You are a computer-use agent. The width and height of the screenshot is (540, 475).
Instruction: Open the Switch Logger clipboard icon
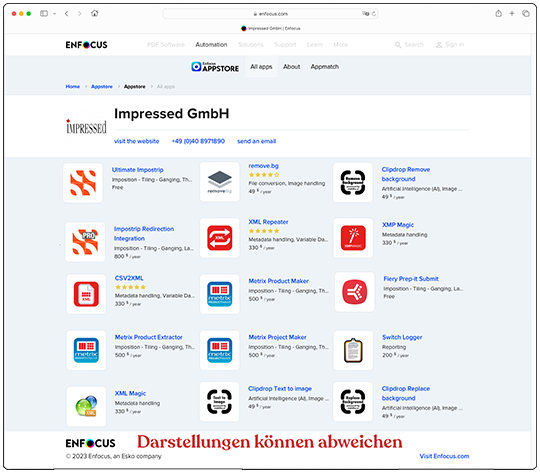[x=353, y=350]
